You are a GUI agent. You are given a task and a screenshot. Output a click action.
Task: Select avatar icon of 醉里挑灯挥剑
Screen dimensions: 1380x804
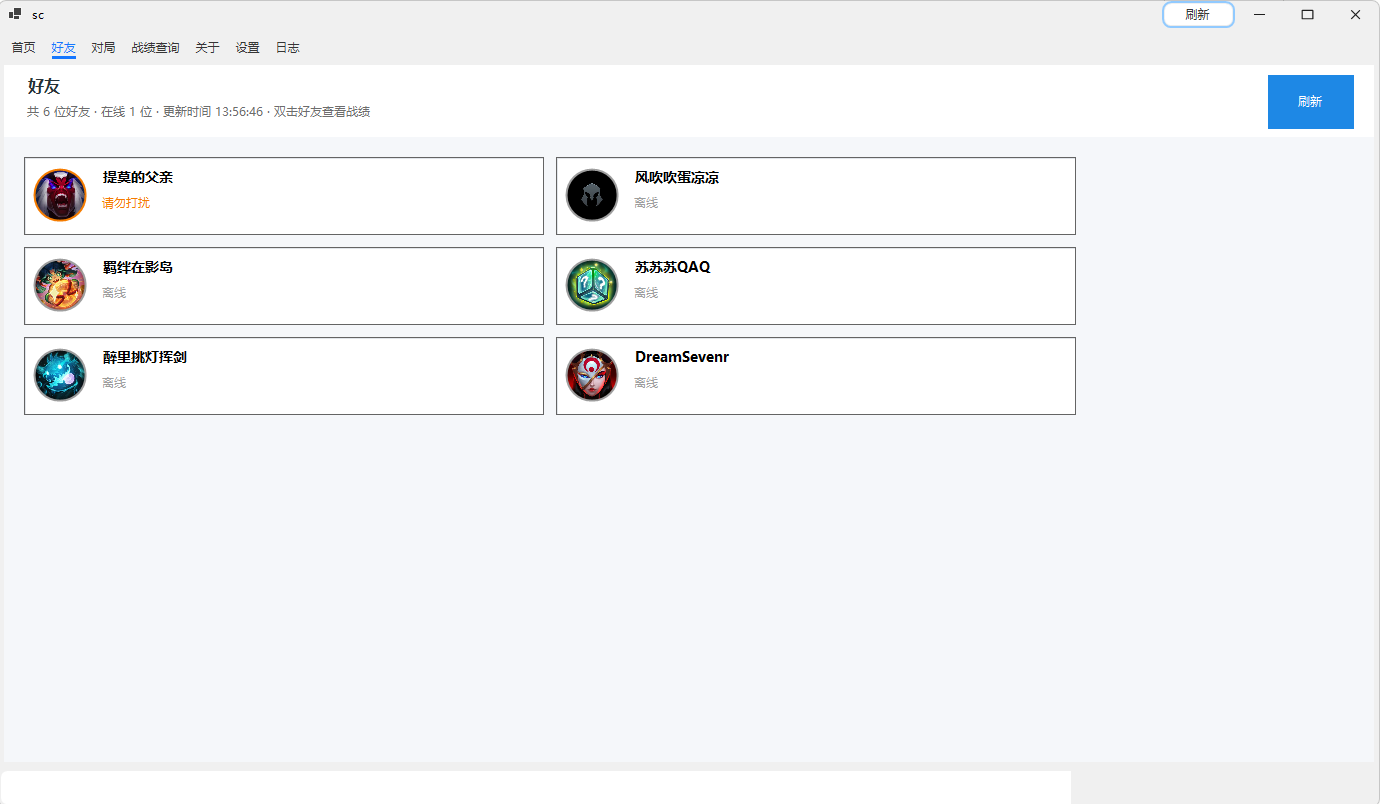tap(60, 375)
